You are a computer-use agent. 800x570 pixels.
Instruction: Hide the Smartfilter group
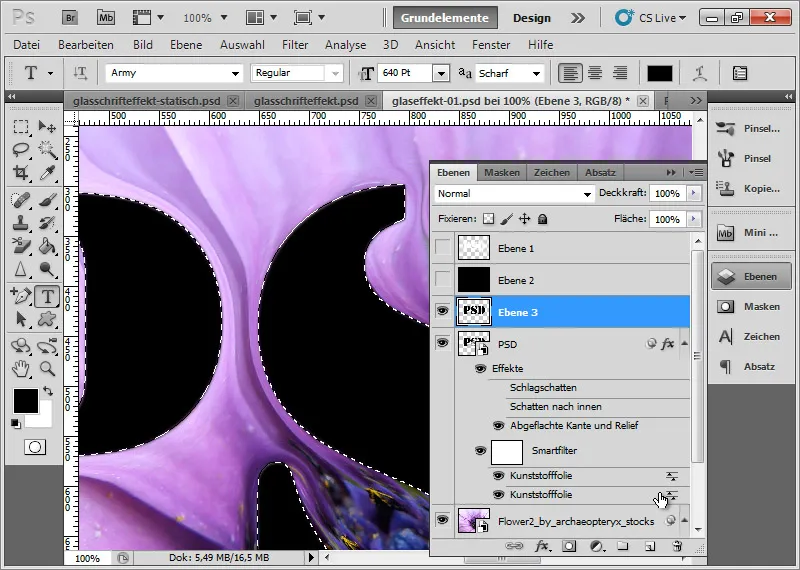(480, 451)
